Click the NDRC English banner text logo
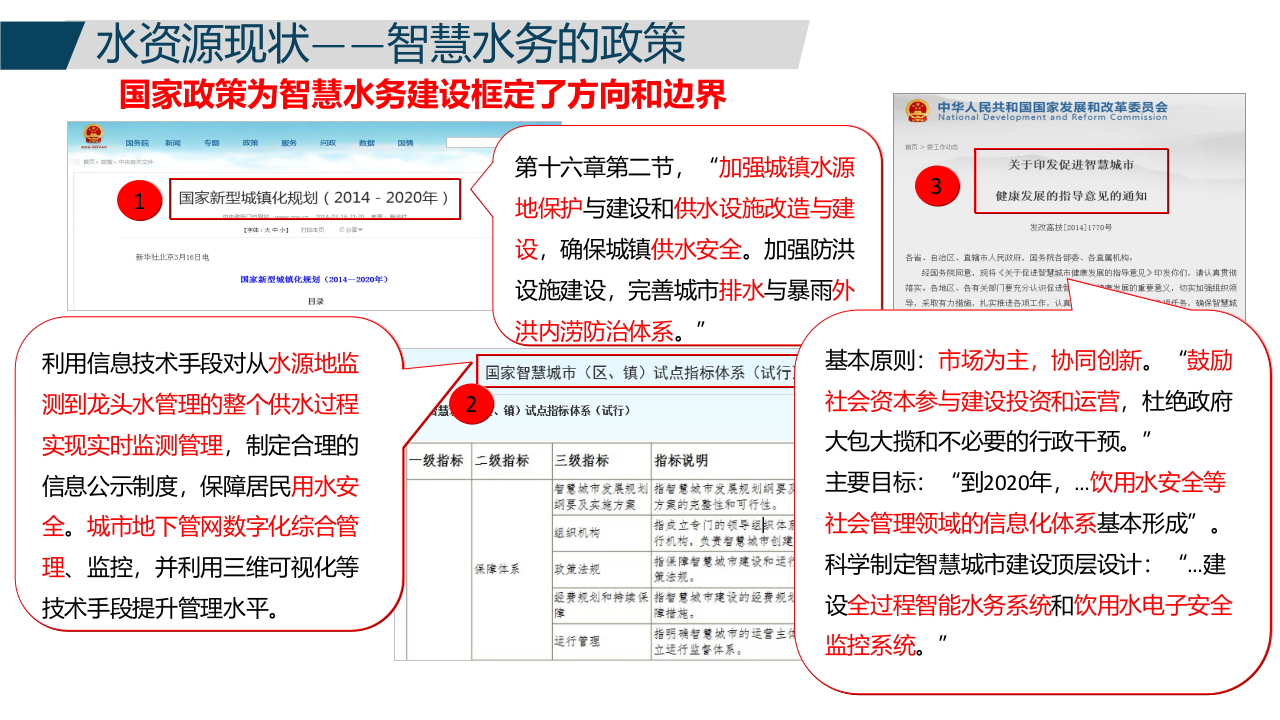 coord(1052,118)
